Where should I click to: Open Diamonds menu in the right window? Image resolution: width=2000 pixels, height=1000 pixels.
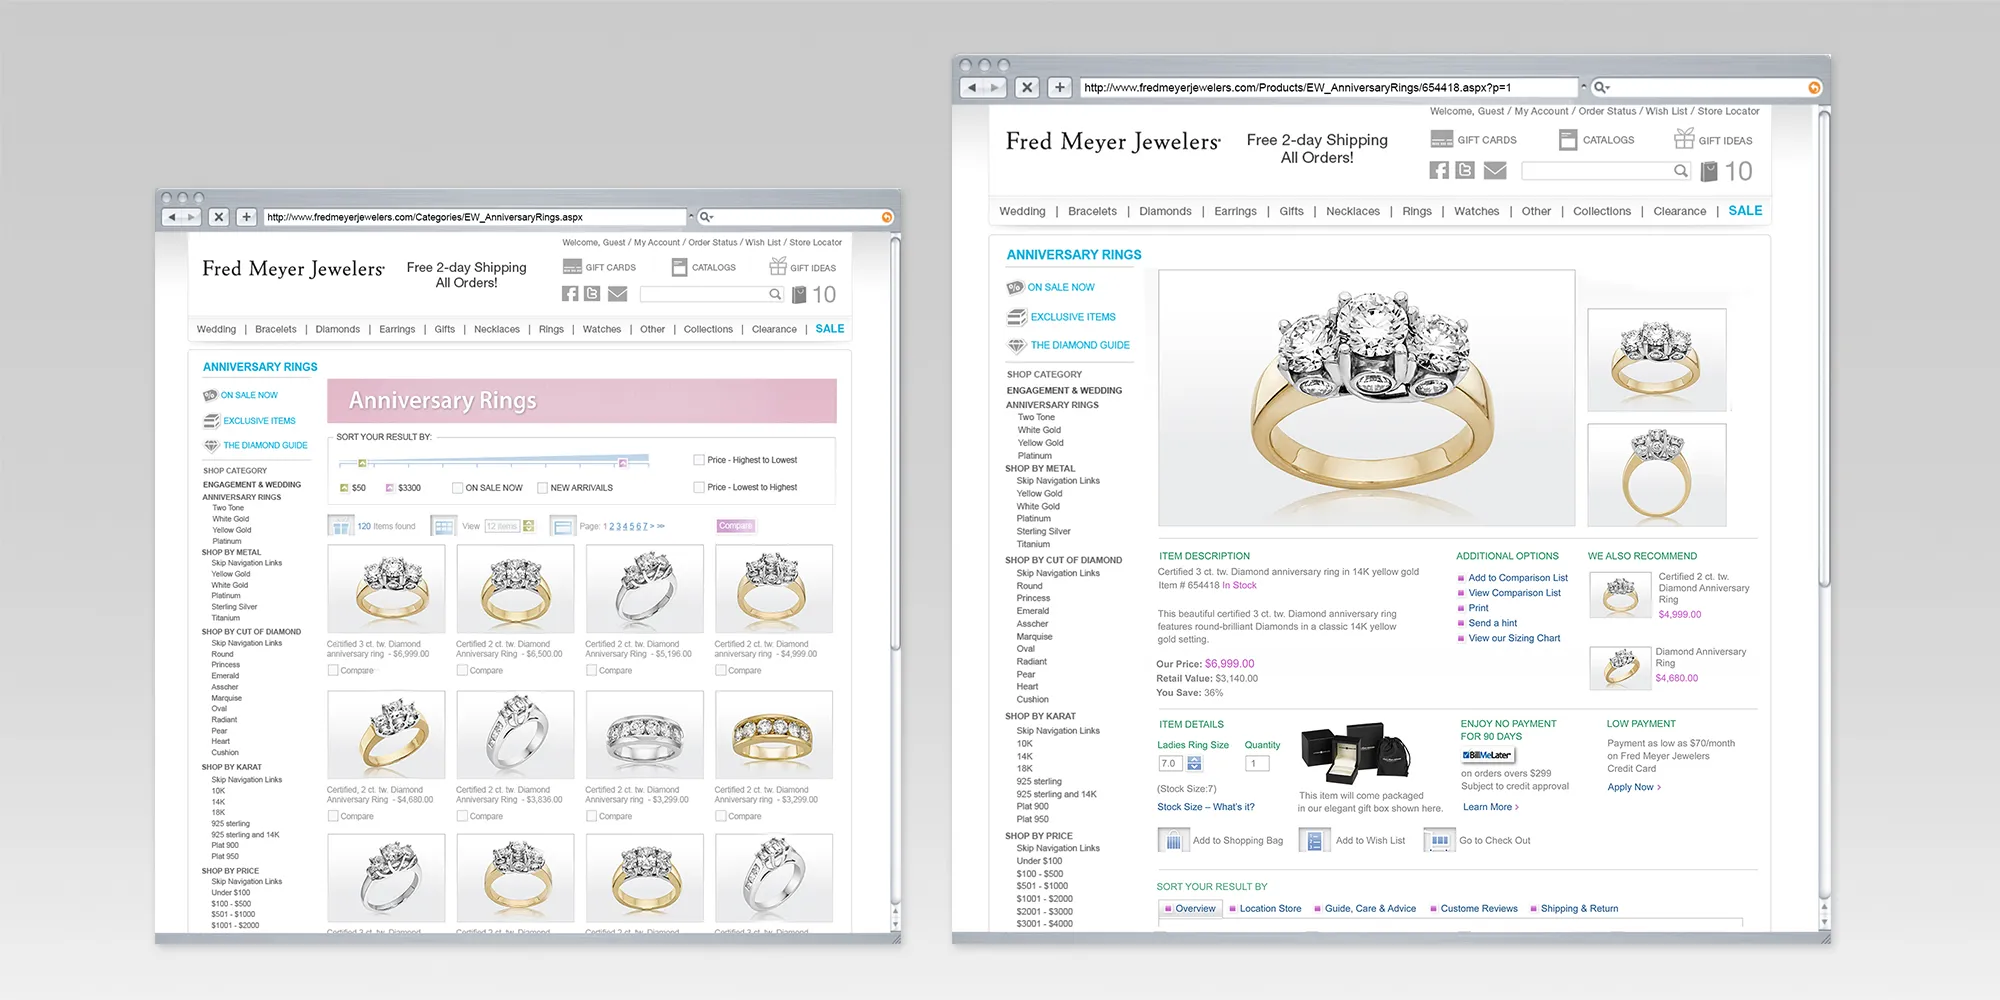(1165, 211)
